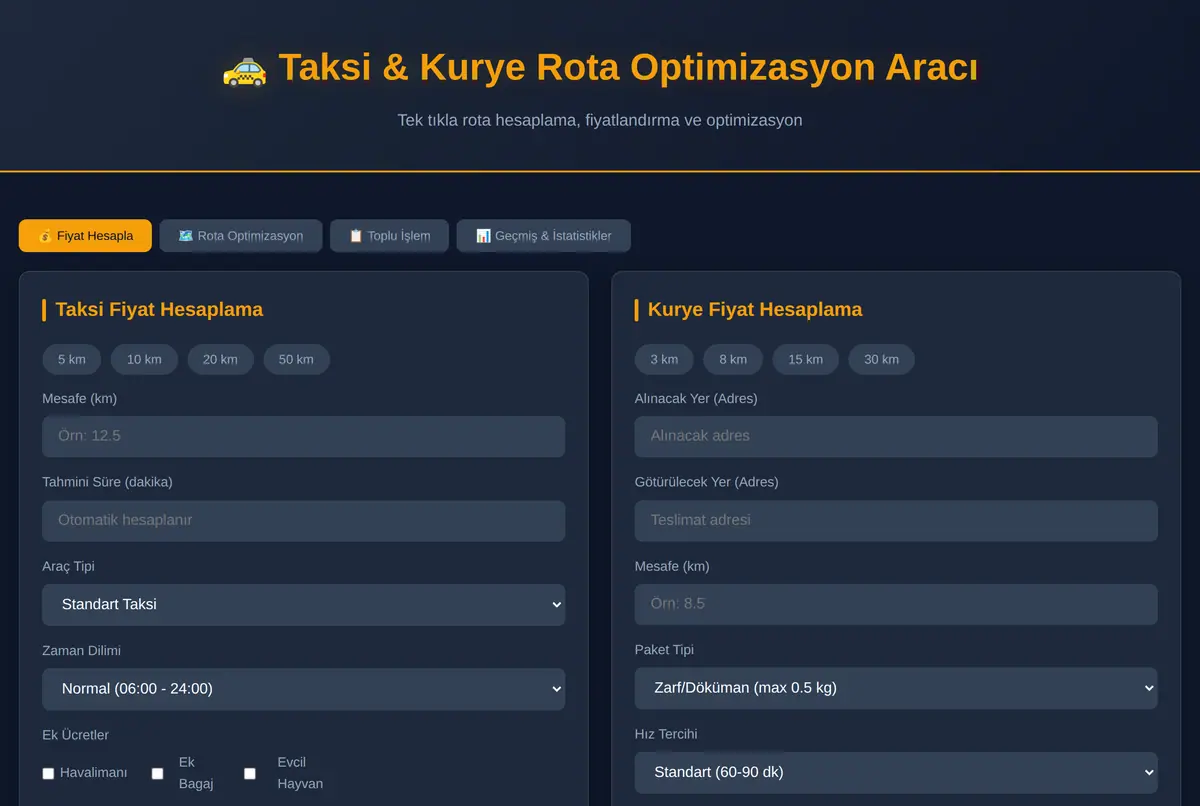Enable the Havalimanı checkbox
The image size is (1200, 806).
[48, 773]
